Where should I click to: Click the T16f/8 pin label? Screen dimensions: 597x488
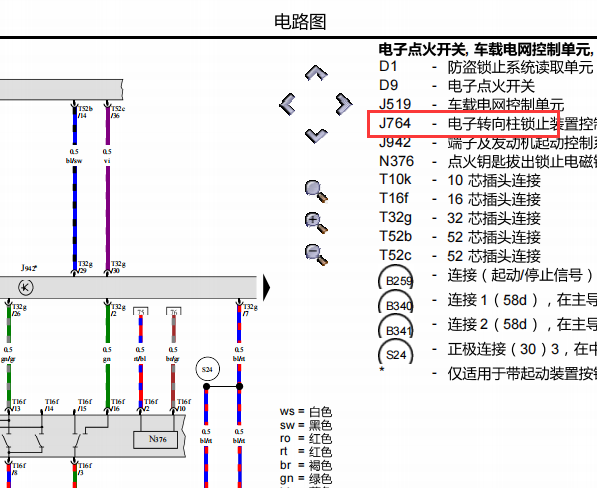(19, 469)
